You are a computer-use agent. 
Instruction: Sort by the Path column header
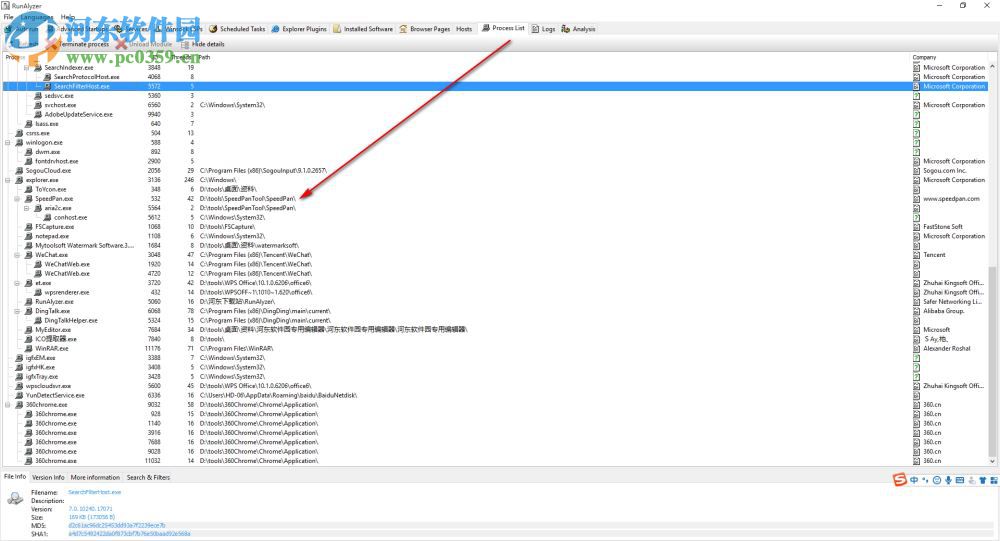[204, 57]
